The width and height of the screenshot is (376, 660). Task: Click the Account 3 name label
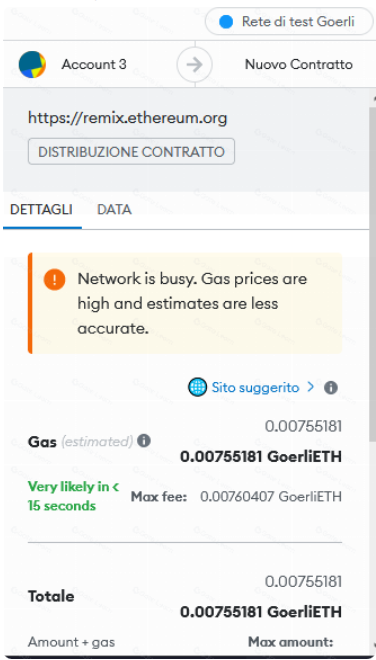tap(94, 64)
